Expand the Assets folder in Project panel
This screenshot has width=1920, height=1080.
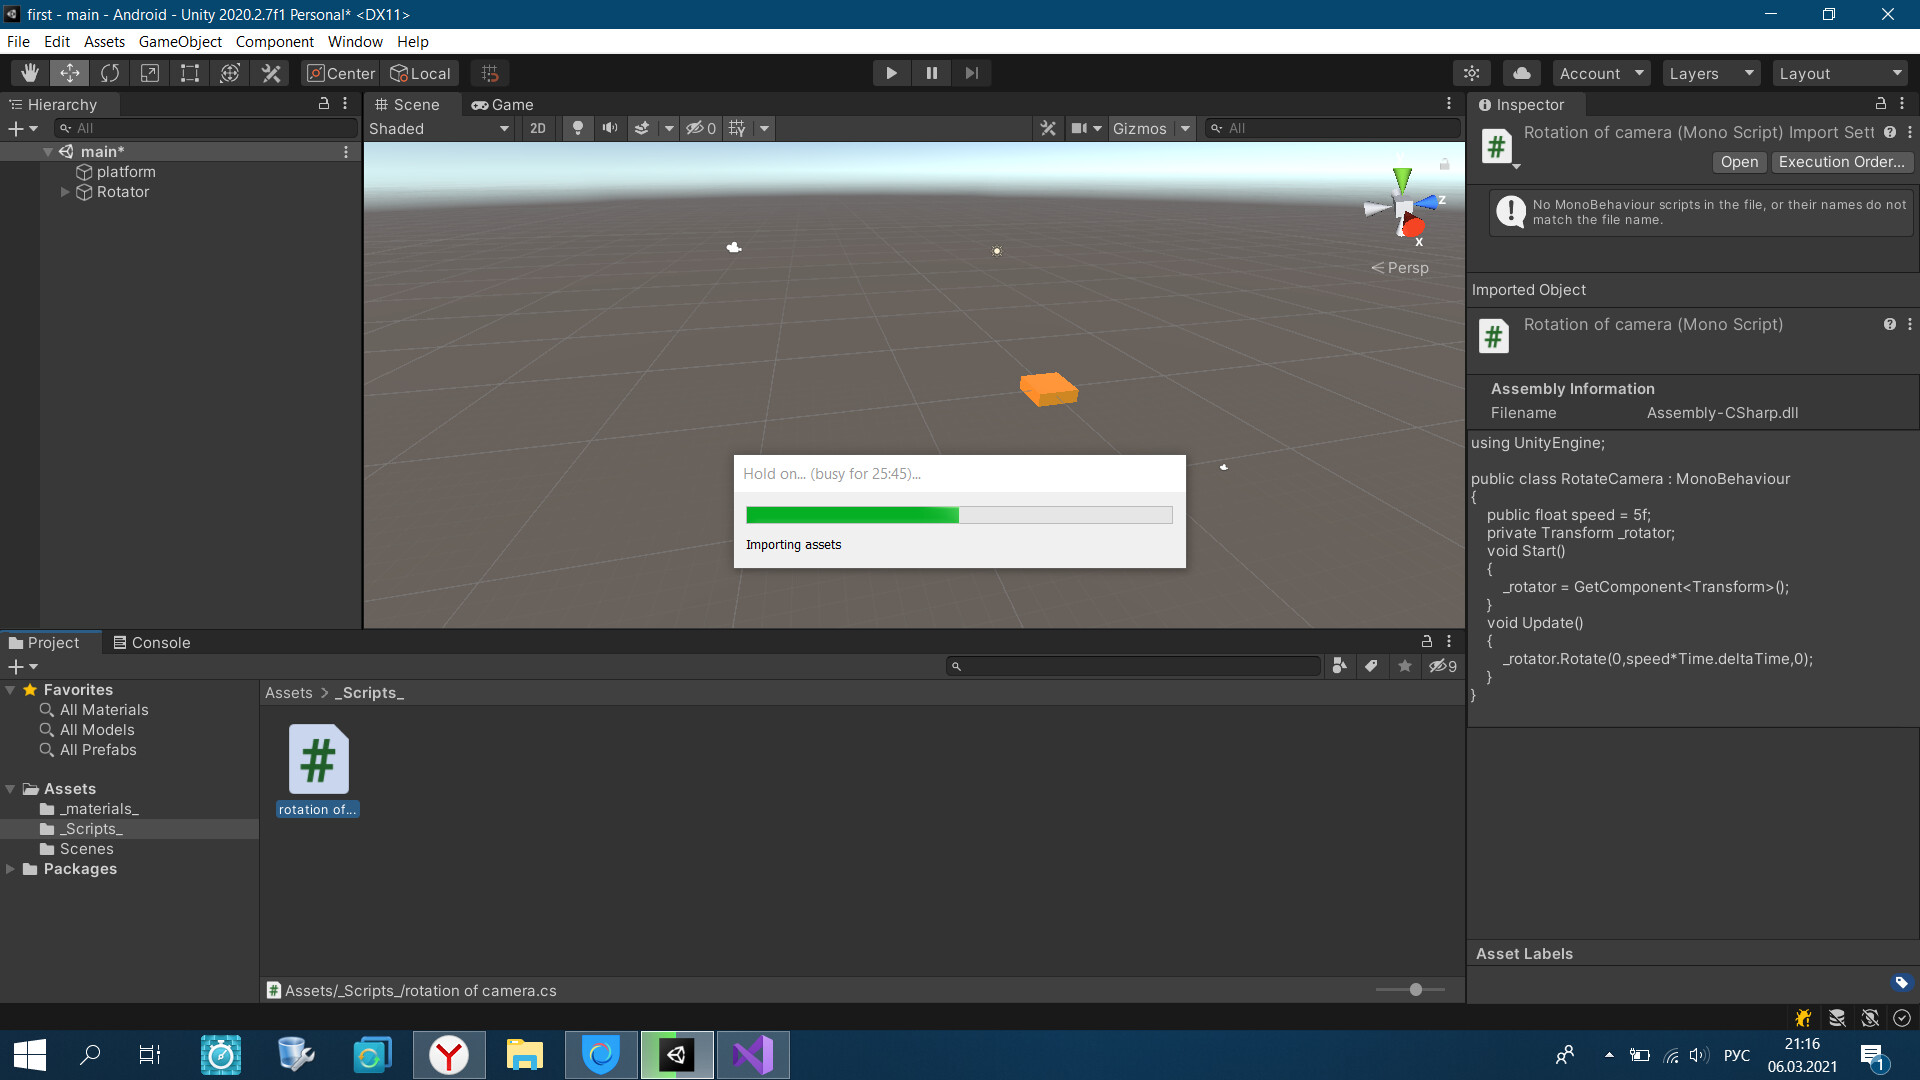coord(13,787)
